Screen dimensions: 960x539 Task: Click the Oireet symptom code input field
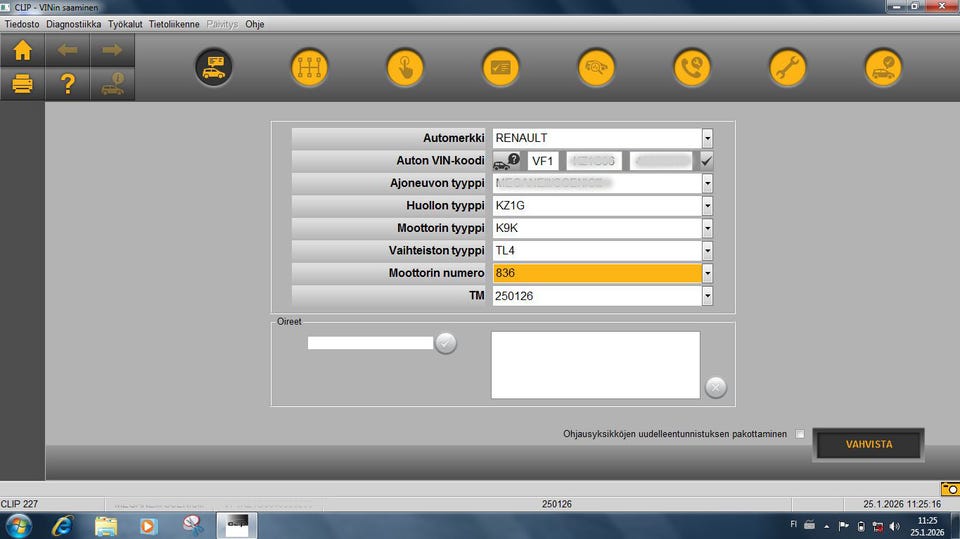(x=370, y=343)
